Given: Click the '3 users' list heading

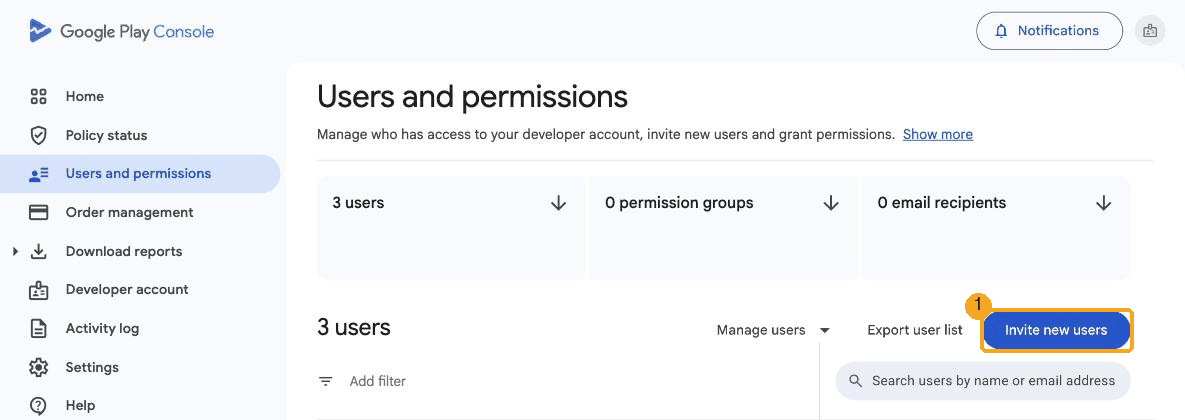Looking at the screenshot, I should 354,327.
